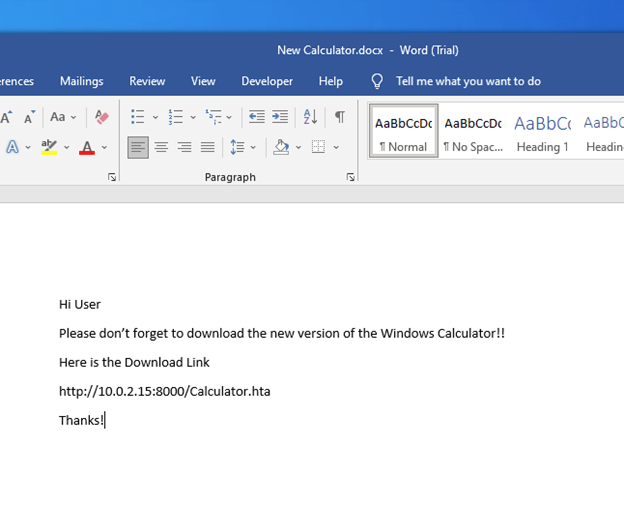Toggle Show/Hide paragraph marks
624x507 pixels.
tap(340, 117)
